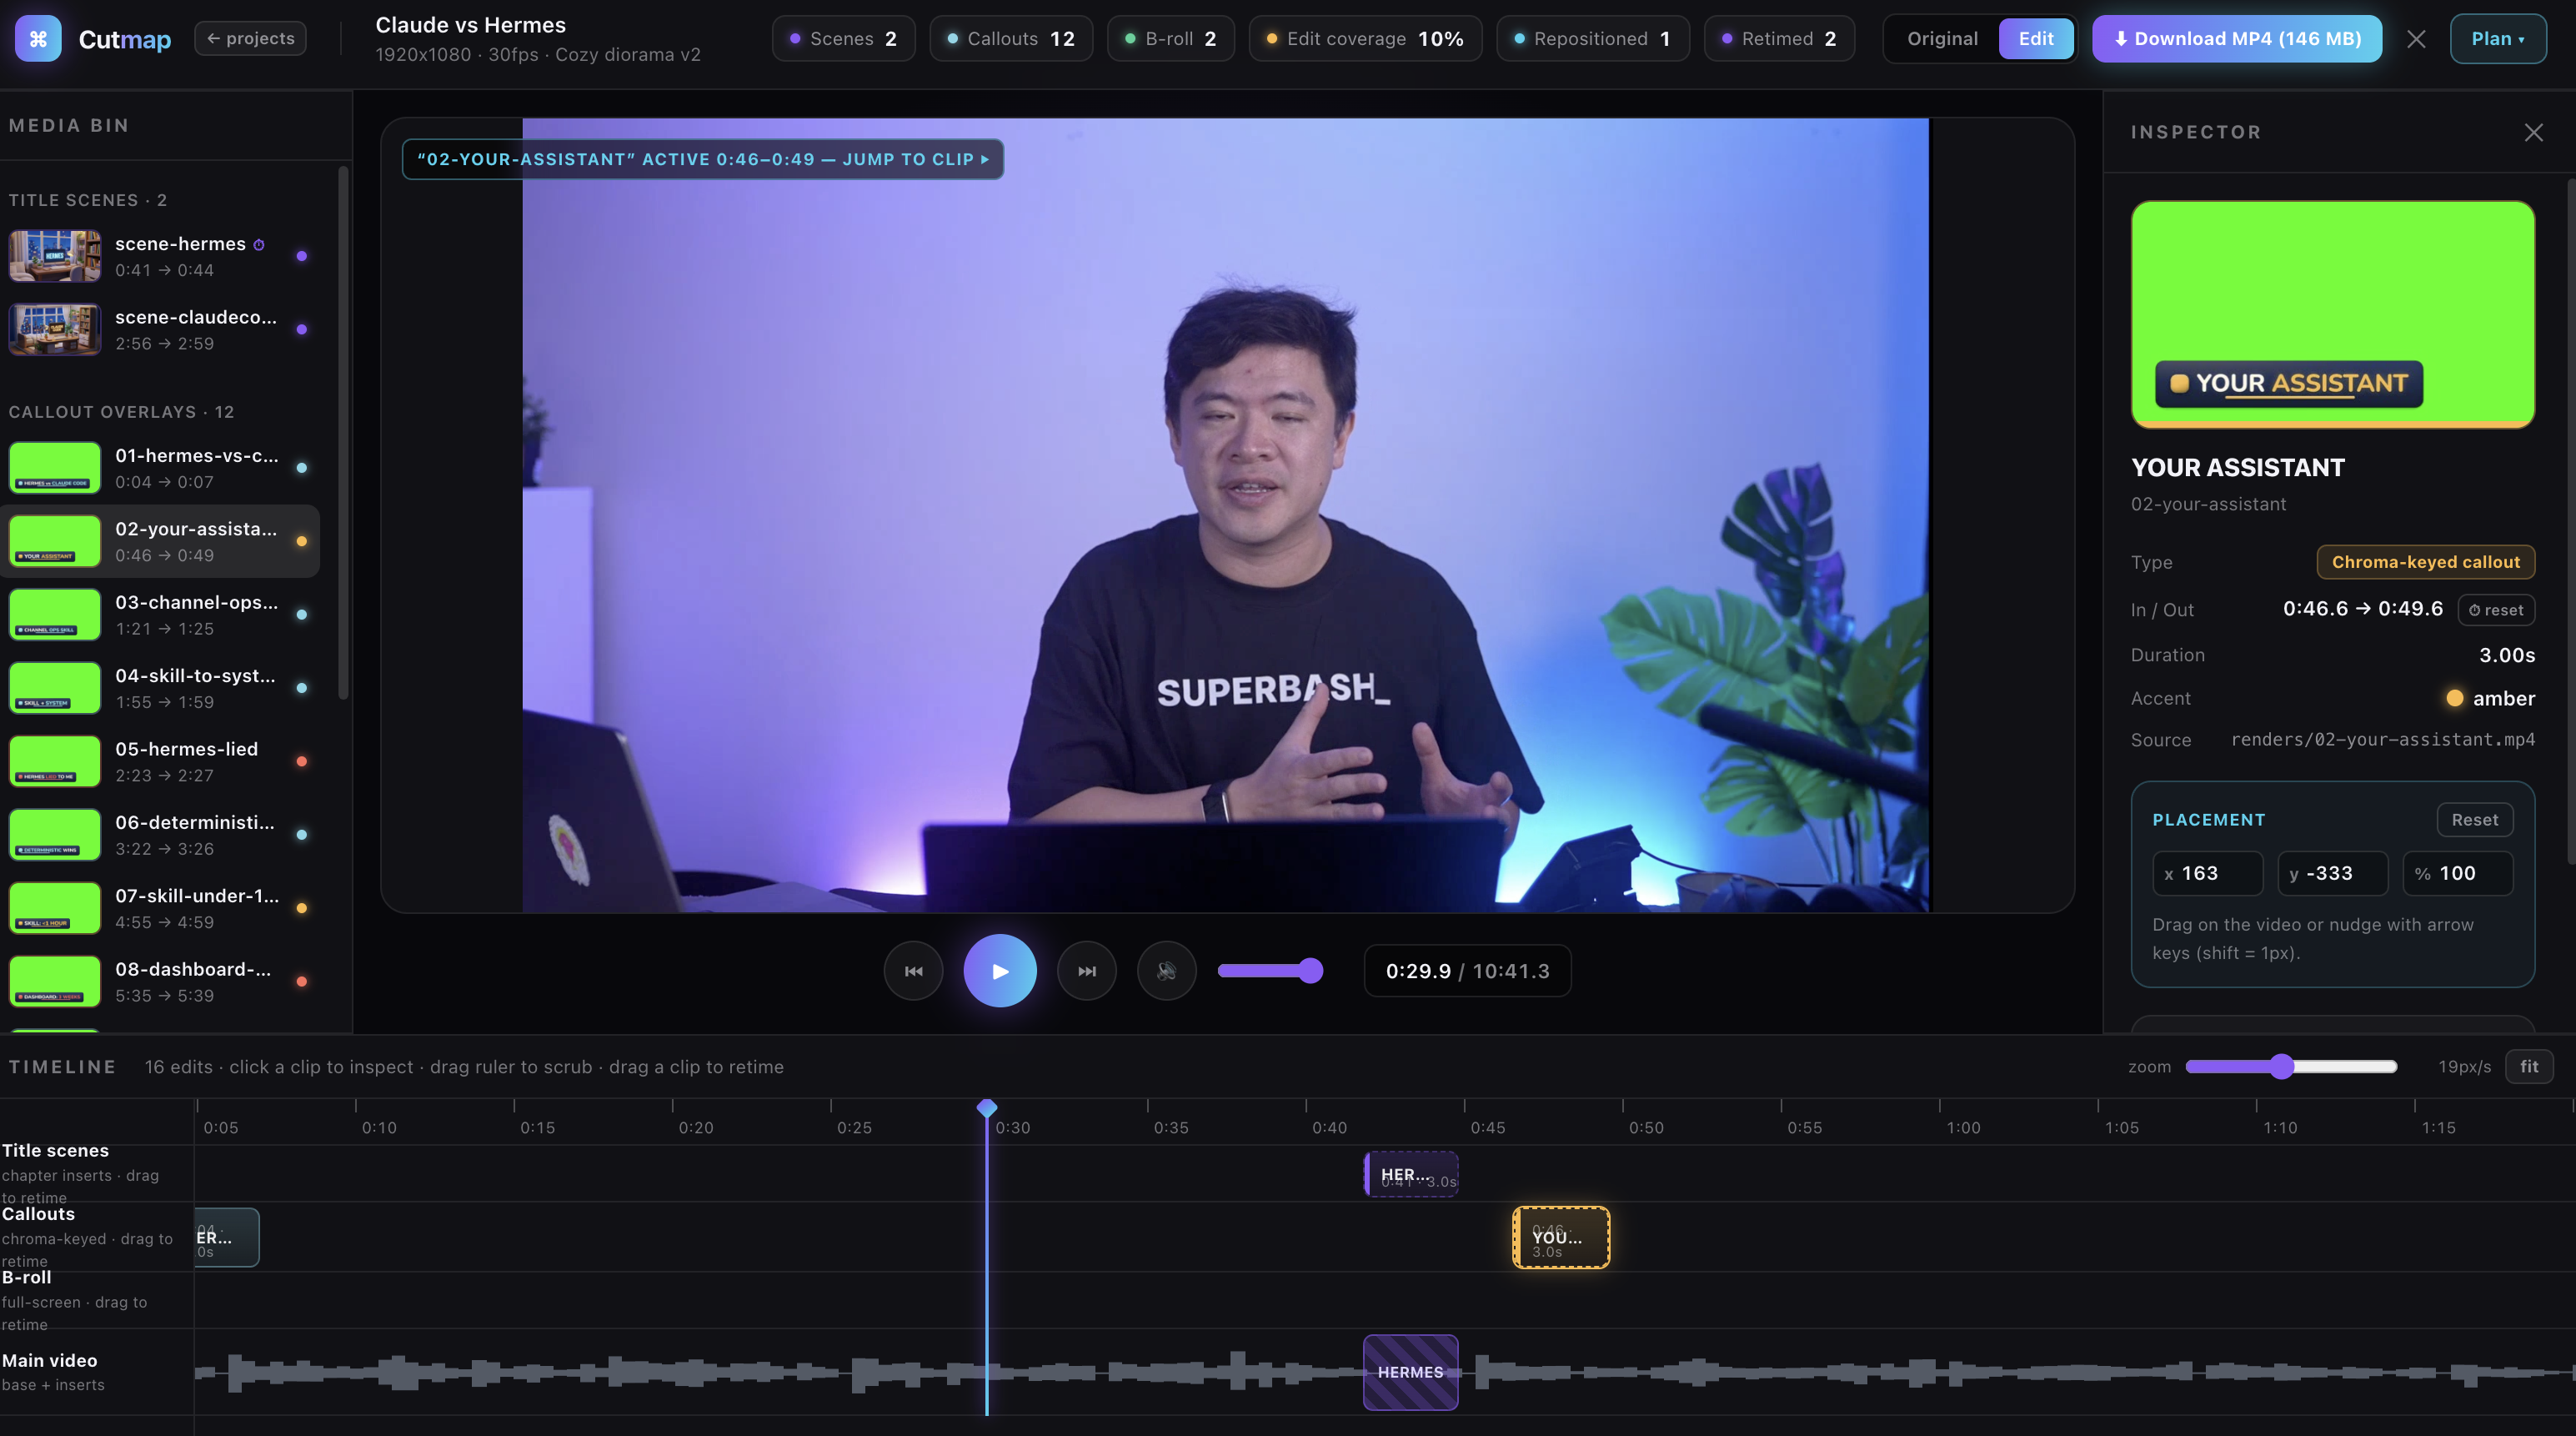This screenshot has height=1436, width=2576.
Task: Select the HERMES insert on Main video track
Action: pyautogui.click(x=1411, y=1372)
